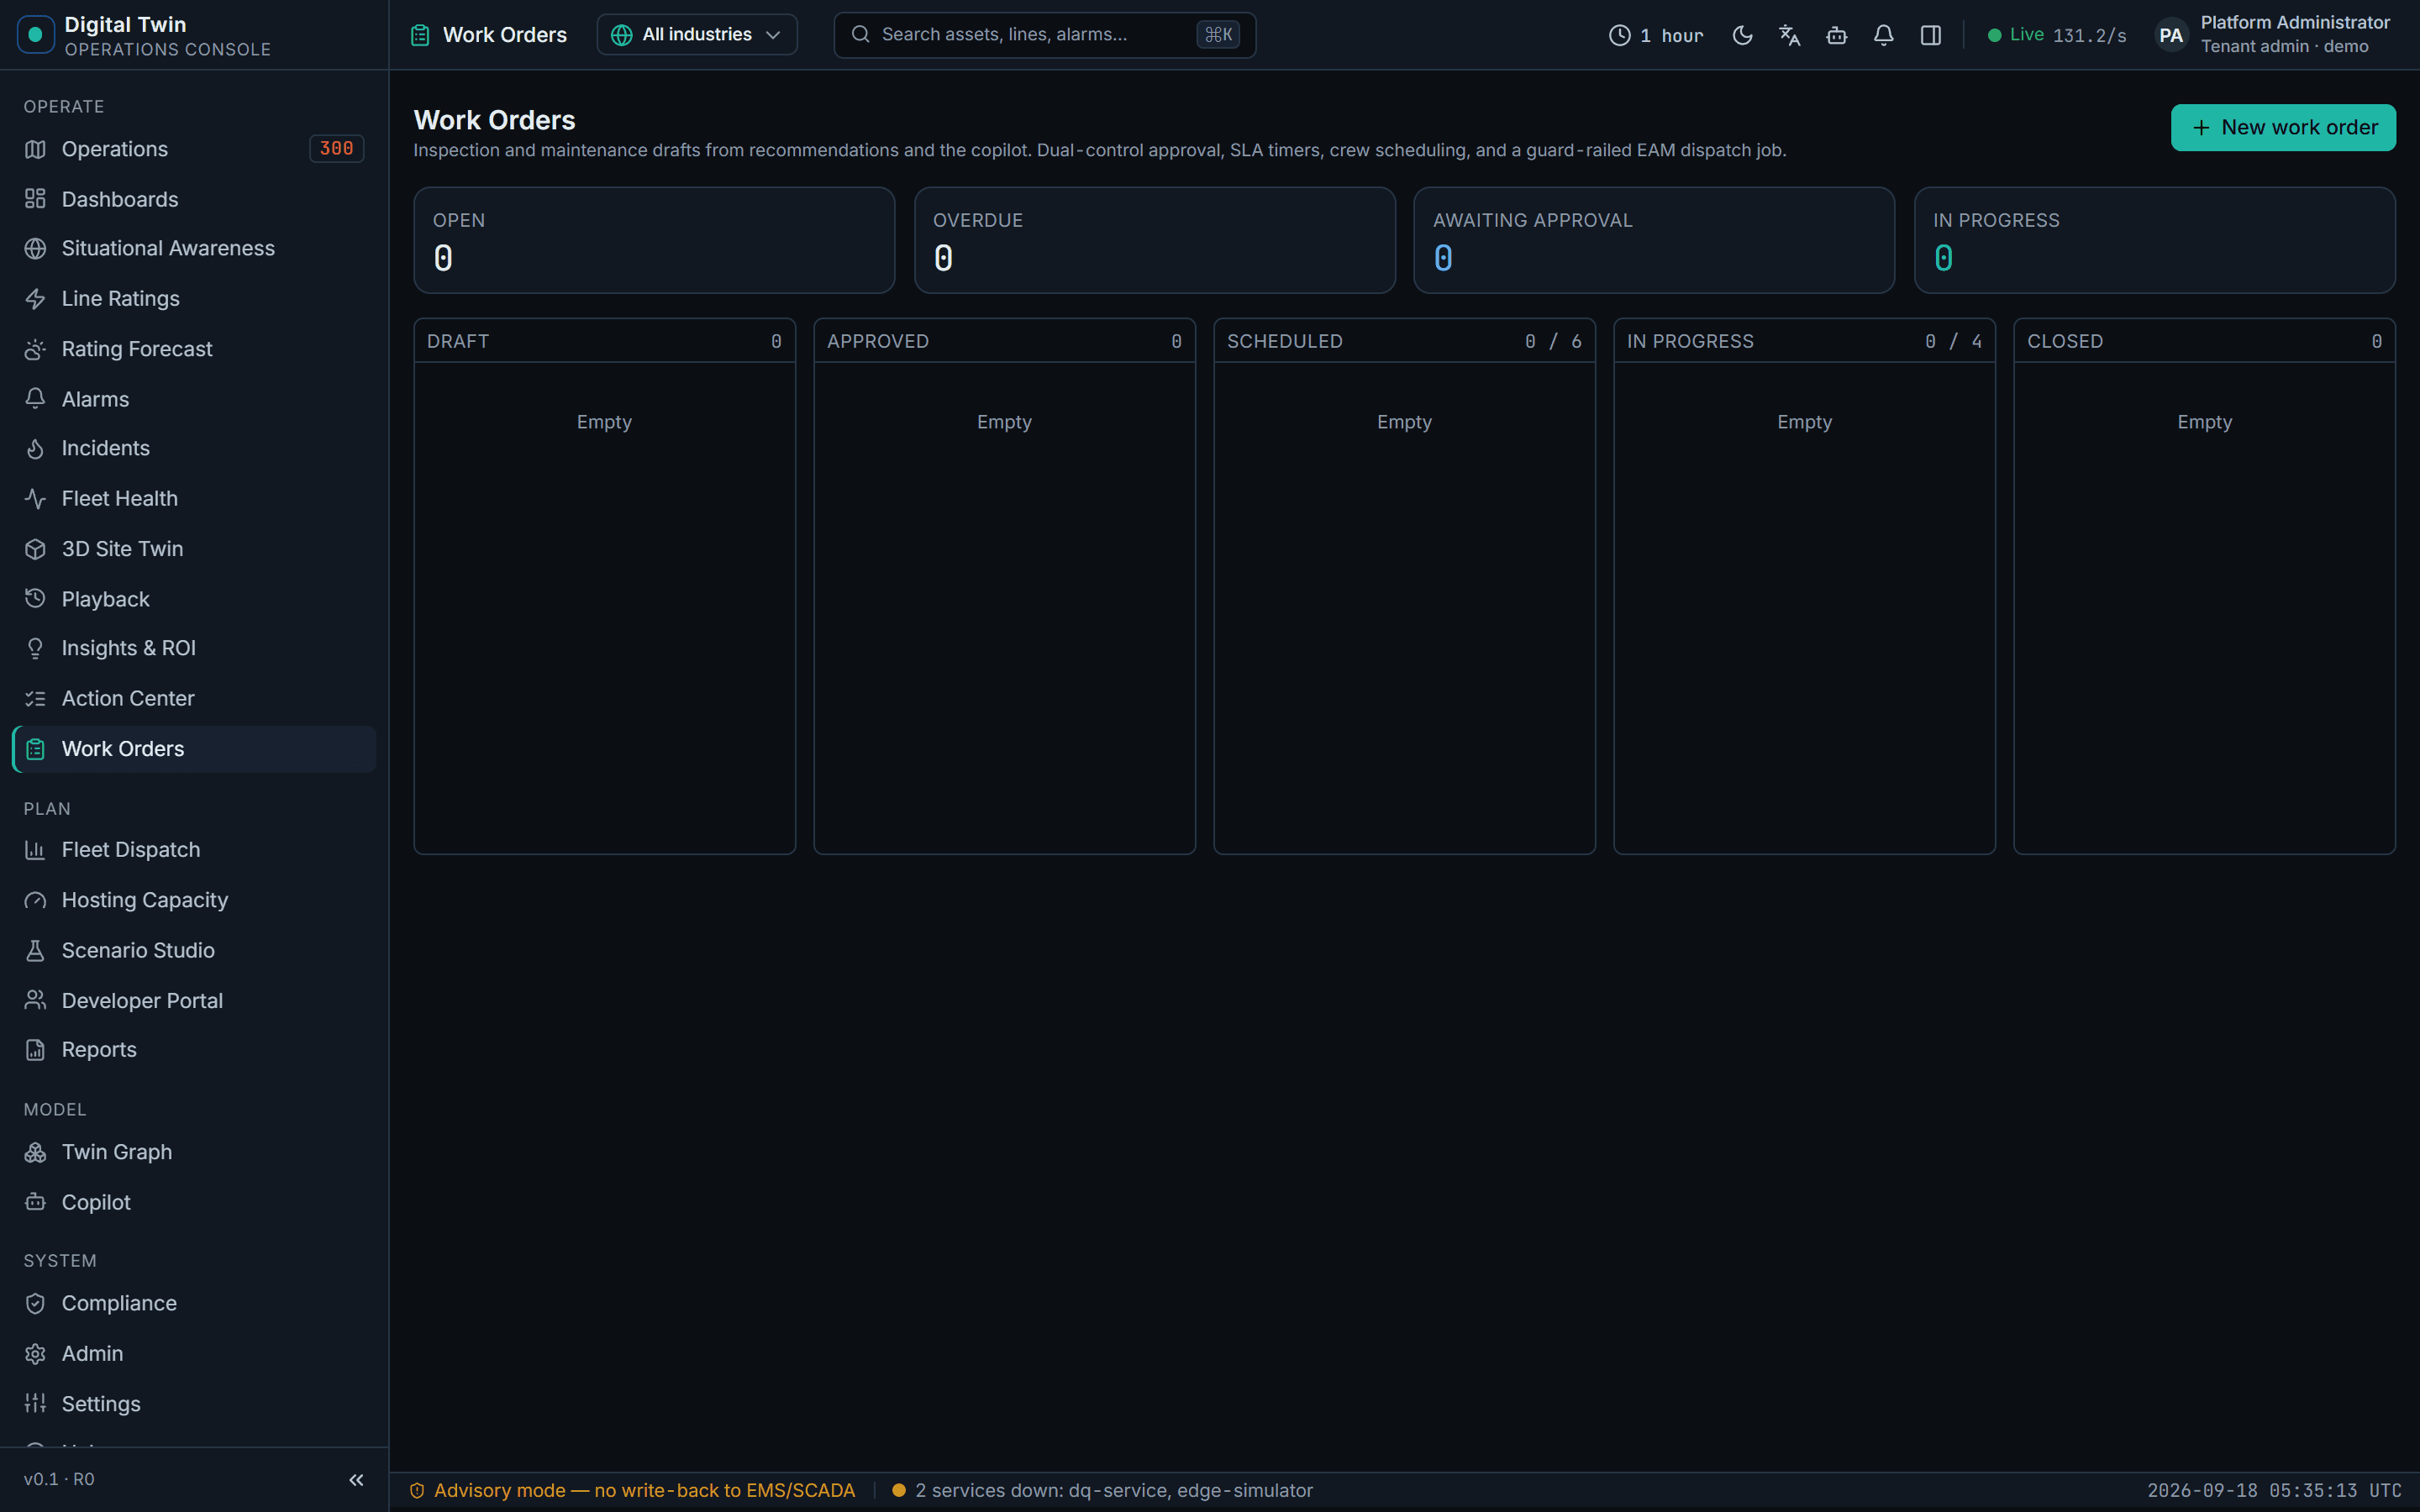The height and width of the screenshot is (1512, 2420).
Task: Click the Developer Portal users icon
Action: point(35,1000)
